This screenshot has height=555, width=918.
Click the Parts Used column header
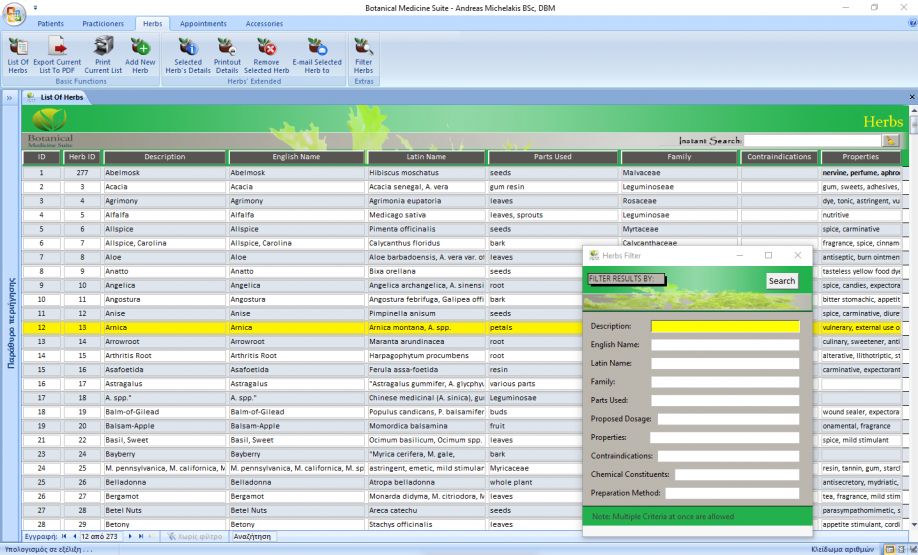[x=553, y=157]
